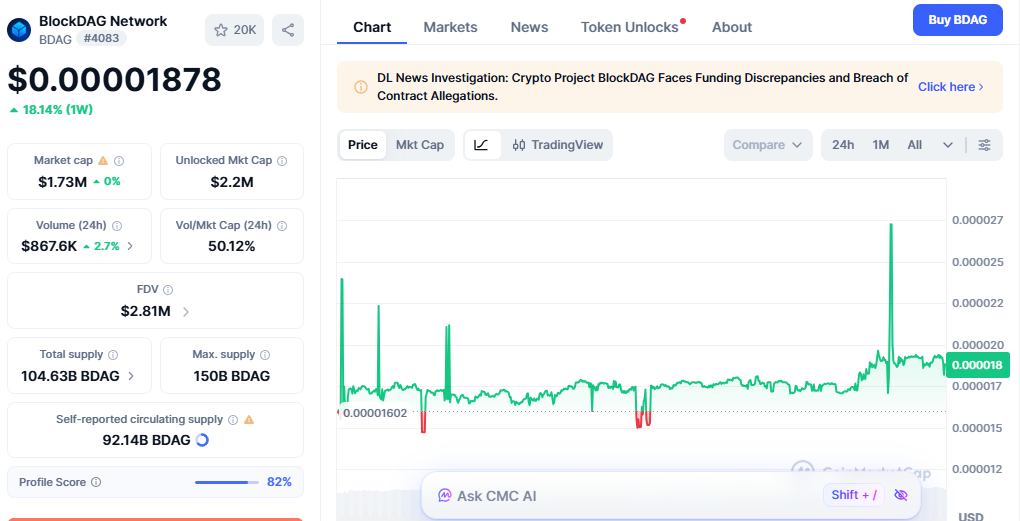Click the DL News Investigation banner headline
This screenshot has height=521, width=1020.
pyautogui.click(x=643, y=87)
